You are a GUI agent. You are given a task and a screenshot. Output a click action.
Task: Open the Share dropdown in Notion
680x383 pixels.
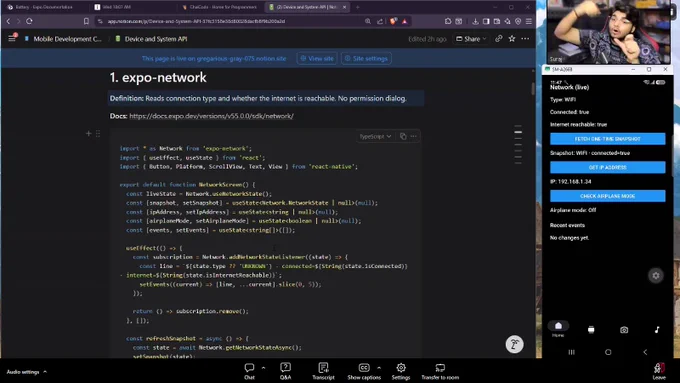(471, 39)
